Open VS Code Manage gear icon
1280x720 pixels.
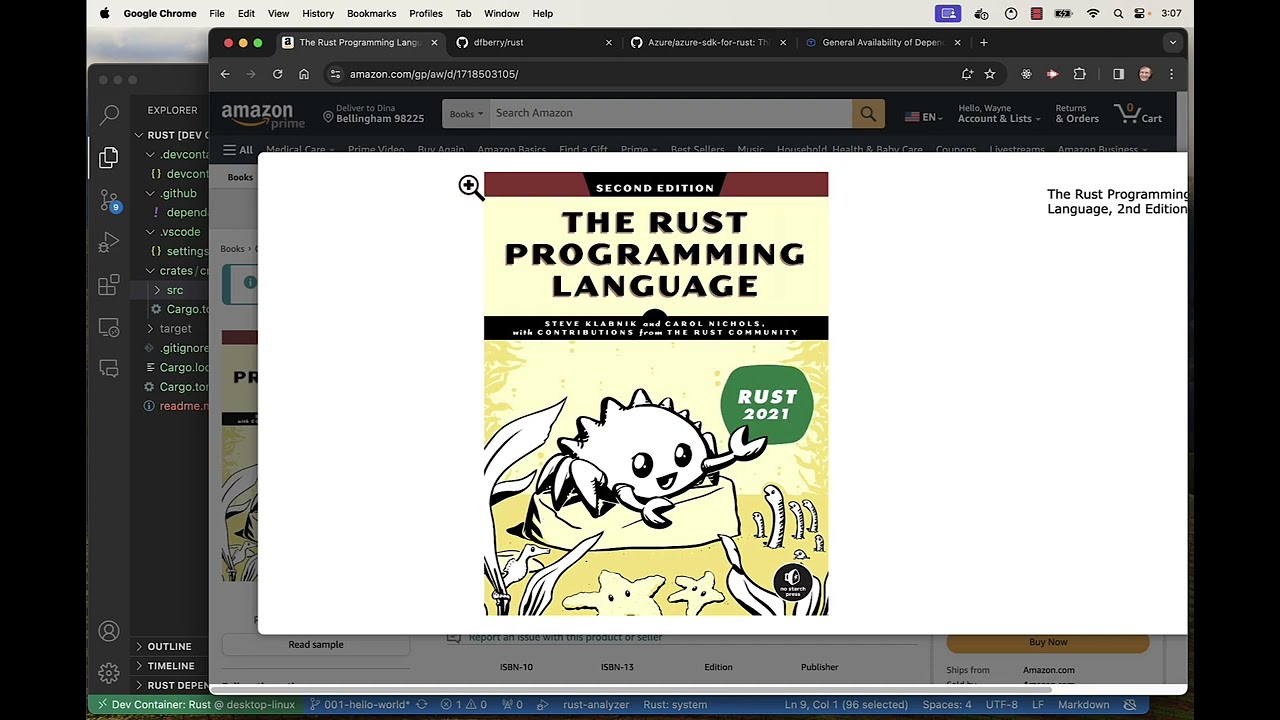click(109, 673)
